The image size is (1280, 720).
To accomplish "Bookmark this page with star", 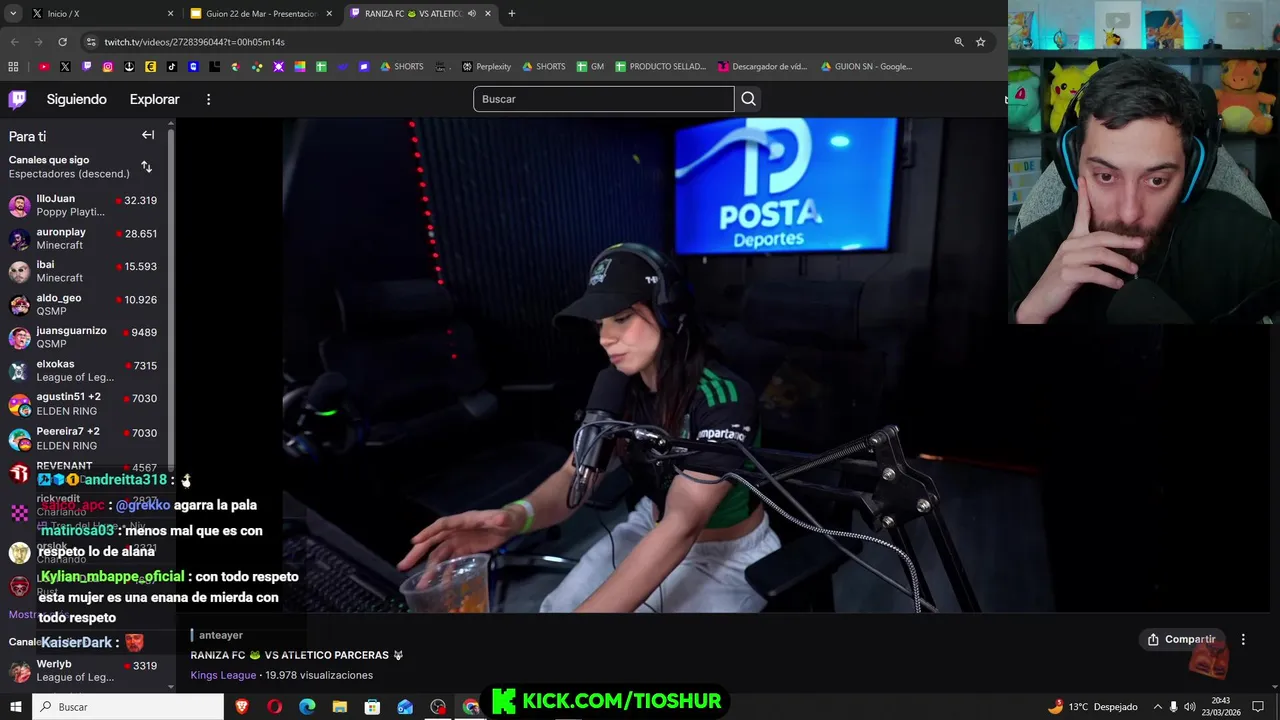I will (980, 42).
